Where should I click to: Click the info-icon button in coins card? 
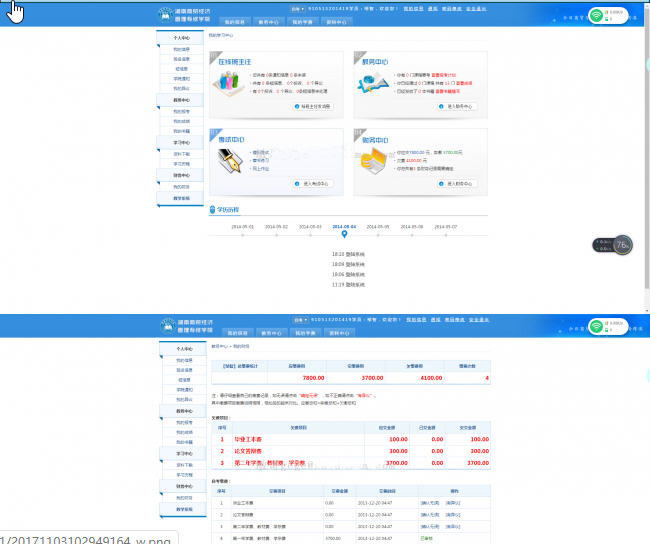456,184
